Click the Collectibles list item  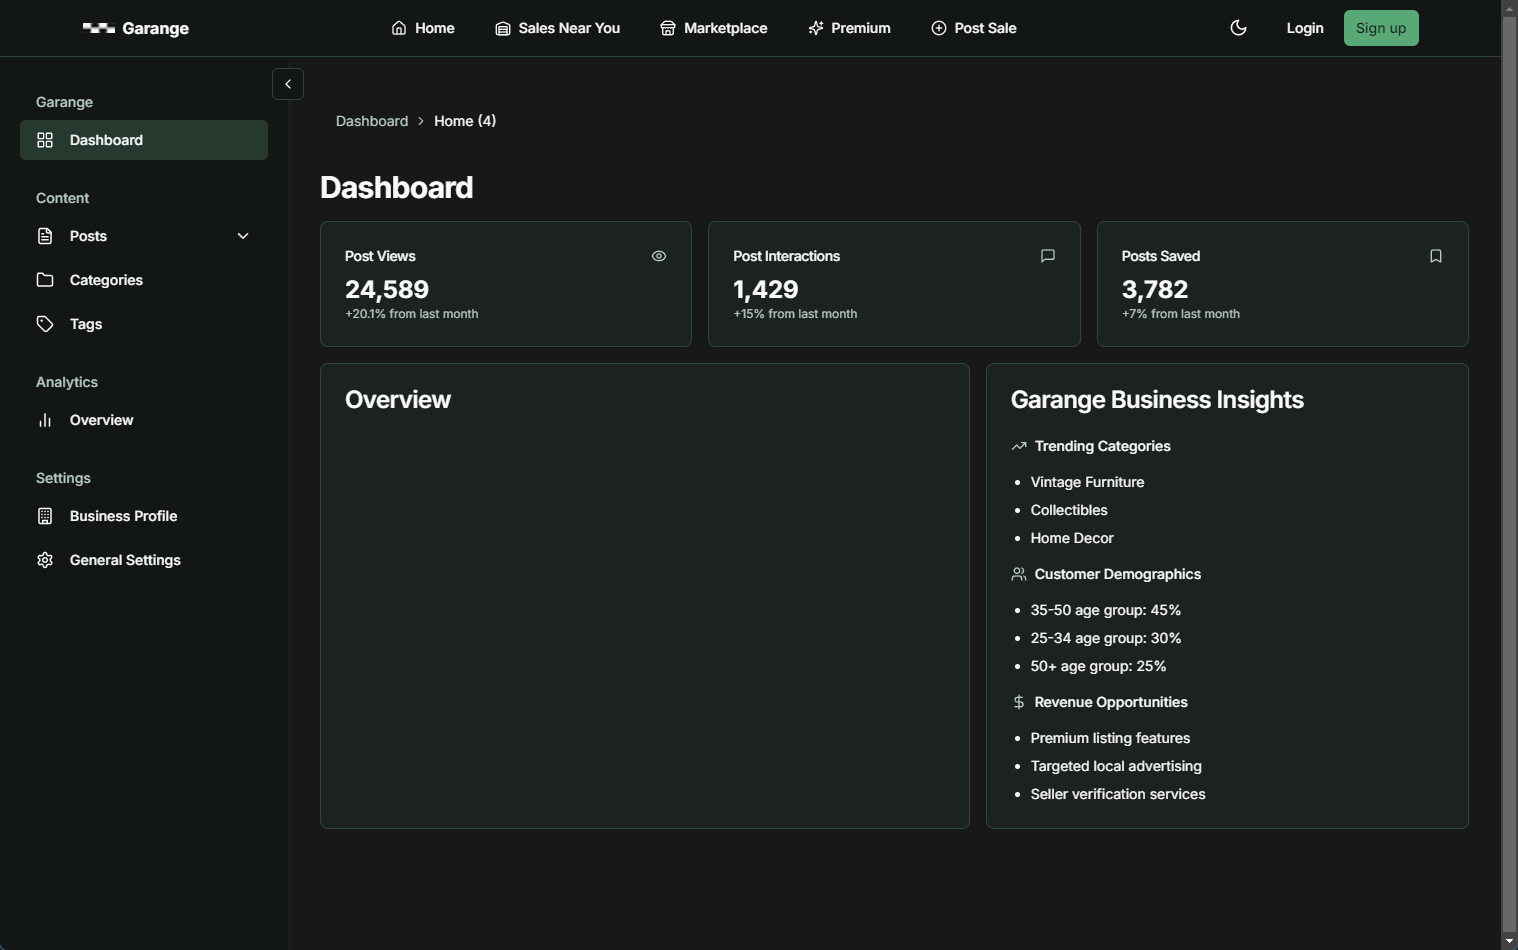pyautogui.click(x=1069, y=510)
